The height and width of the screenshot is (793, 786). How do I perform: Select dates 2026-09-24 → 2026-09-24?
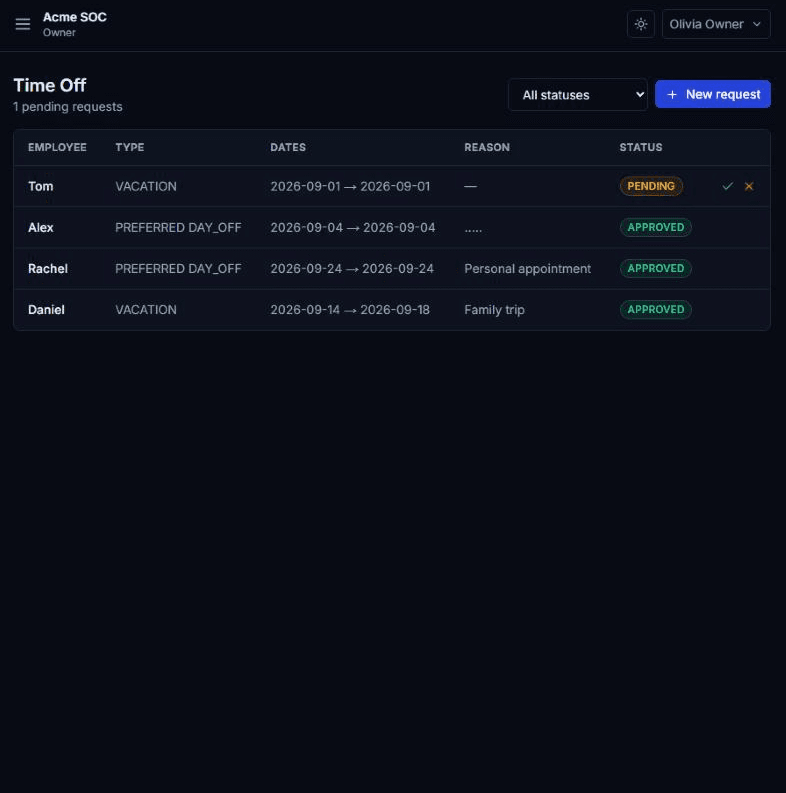tap(352, 269)
